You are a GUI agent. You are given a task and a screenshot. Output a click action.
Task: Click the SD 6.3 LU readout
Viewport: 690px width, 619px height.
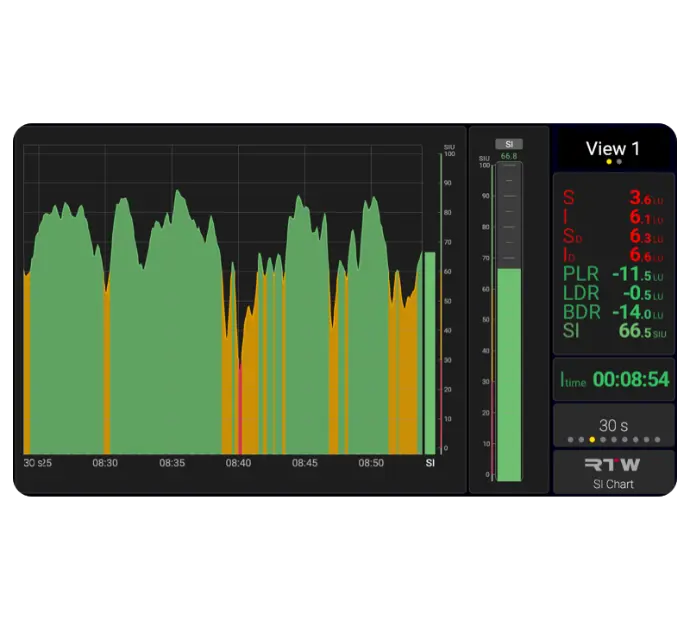click(613, 236)
